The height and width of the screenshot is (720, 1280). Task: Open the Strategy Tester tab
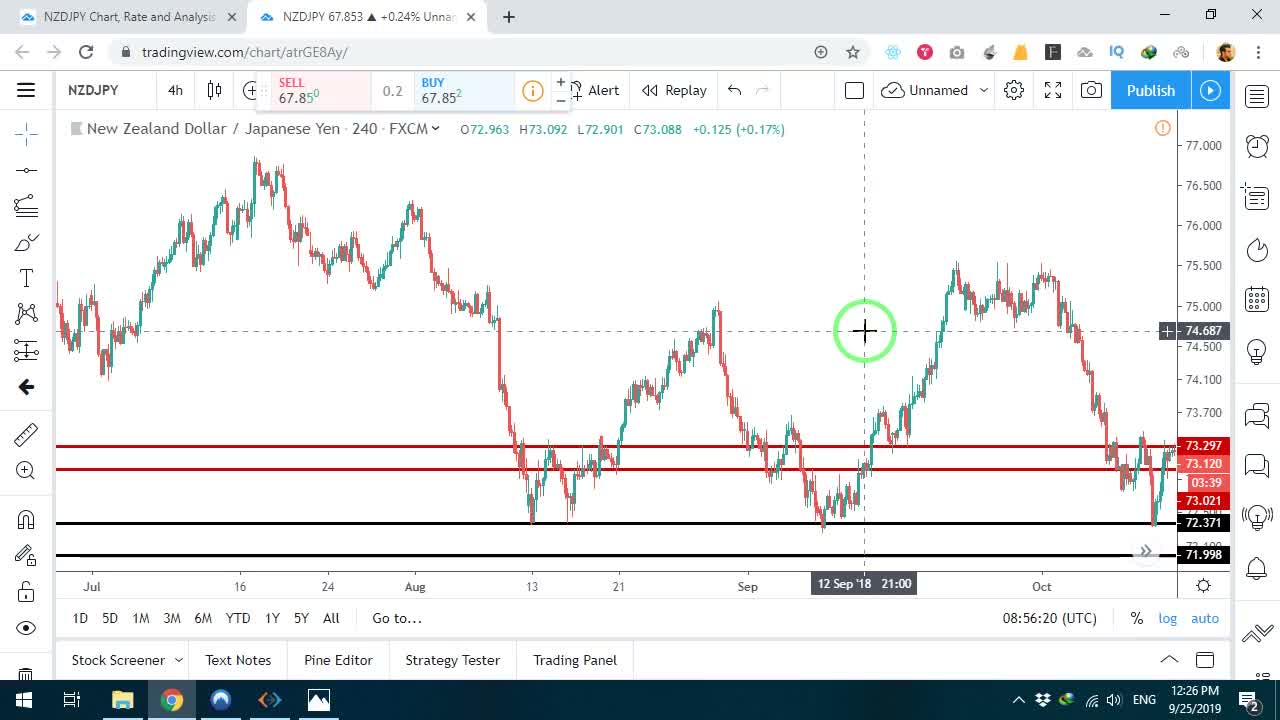point(452,660)
